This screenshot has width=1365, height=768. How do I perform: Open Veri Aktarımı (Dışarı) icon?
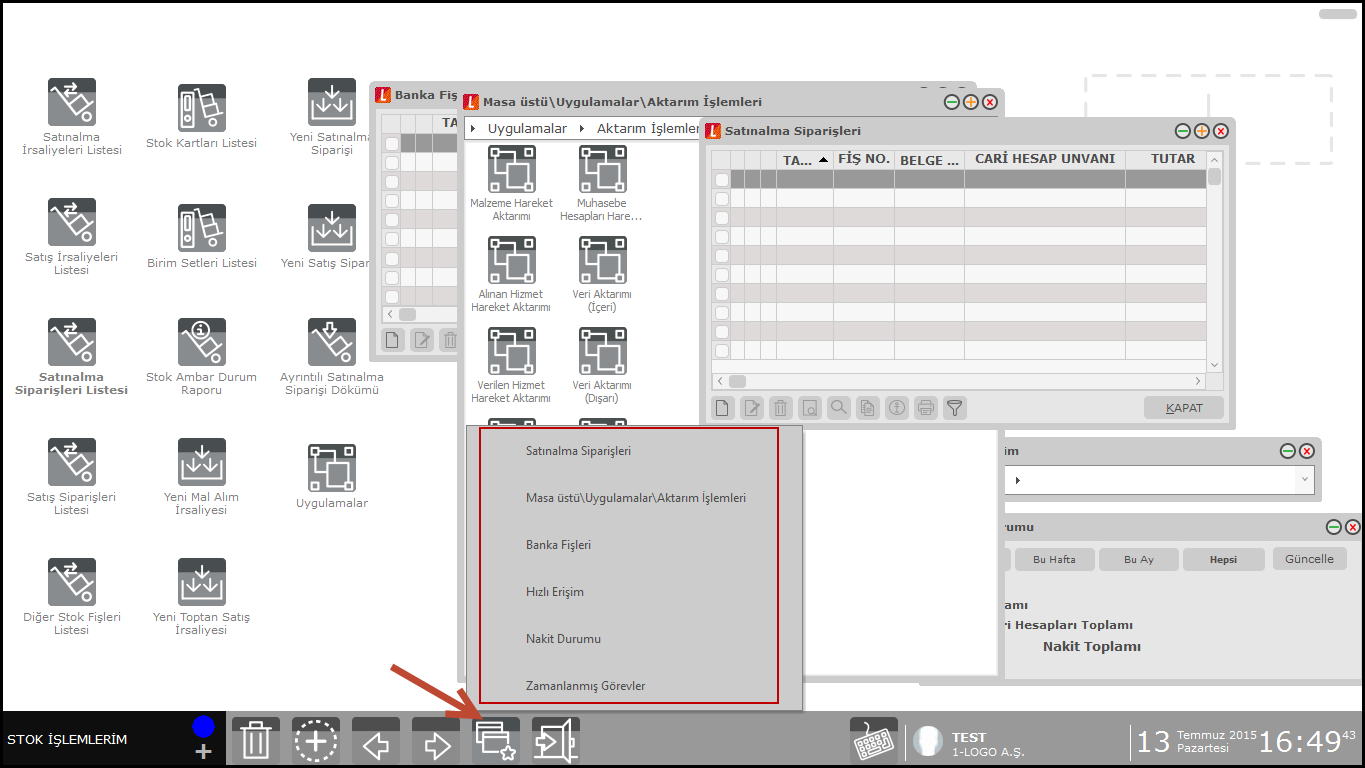point(603,352)
